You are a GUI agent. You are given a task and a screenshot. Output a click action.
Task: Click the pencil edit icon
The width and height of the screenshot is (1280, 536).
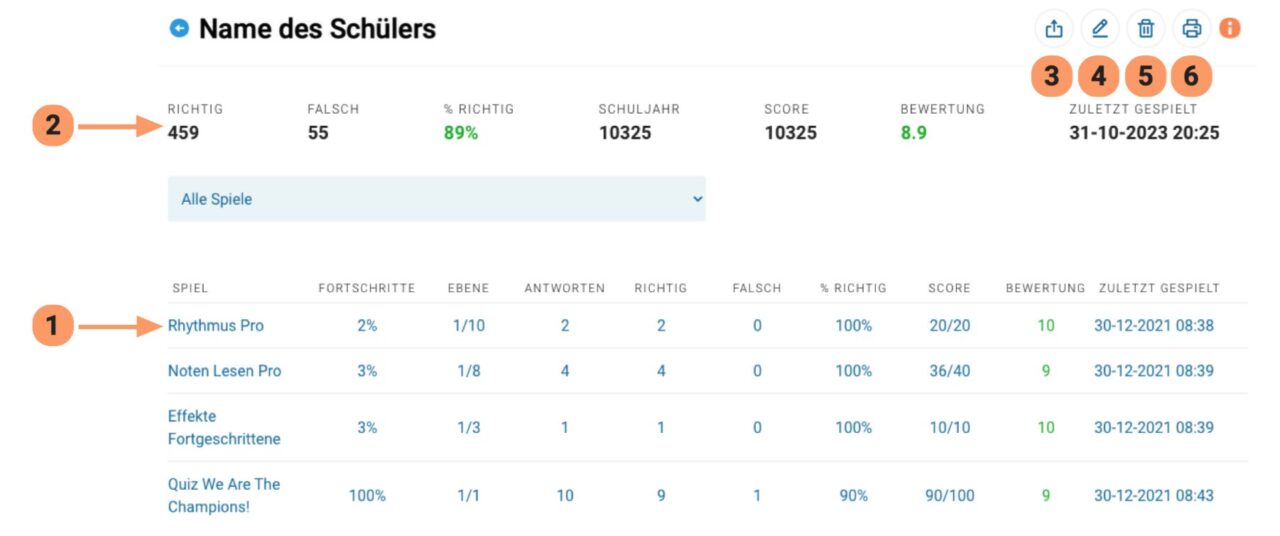click(x=1100, y=29)
